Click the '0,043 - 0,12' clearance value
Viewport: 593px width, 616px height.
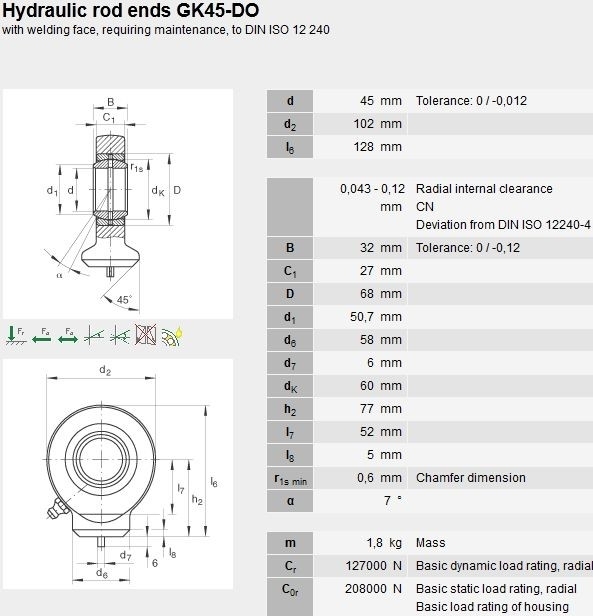click(x=373, y=189)
